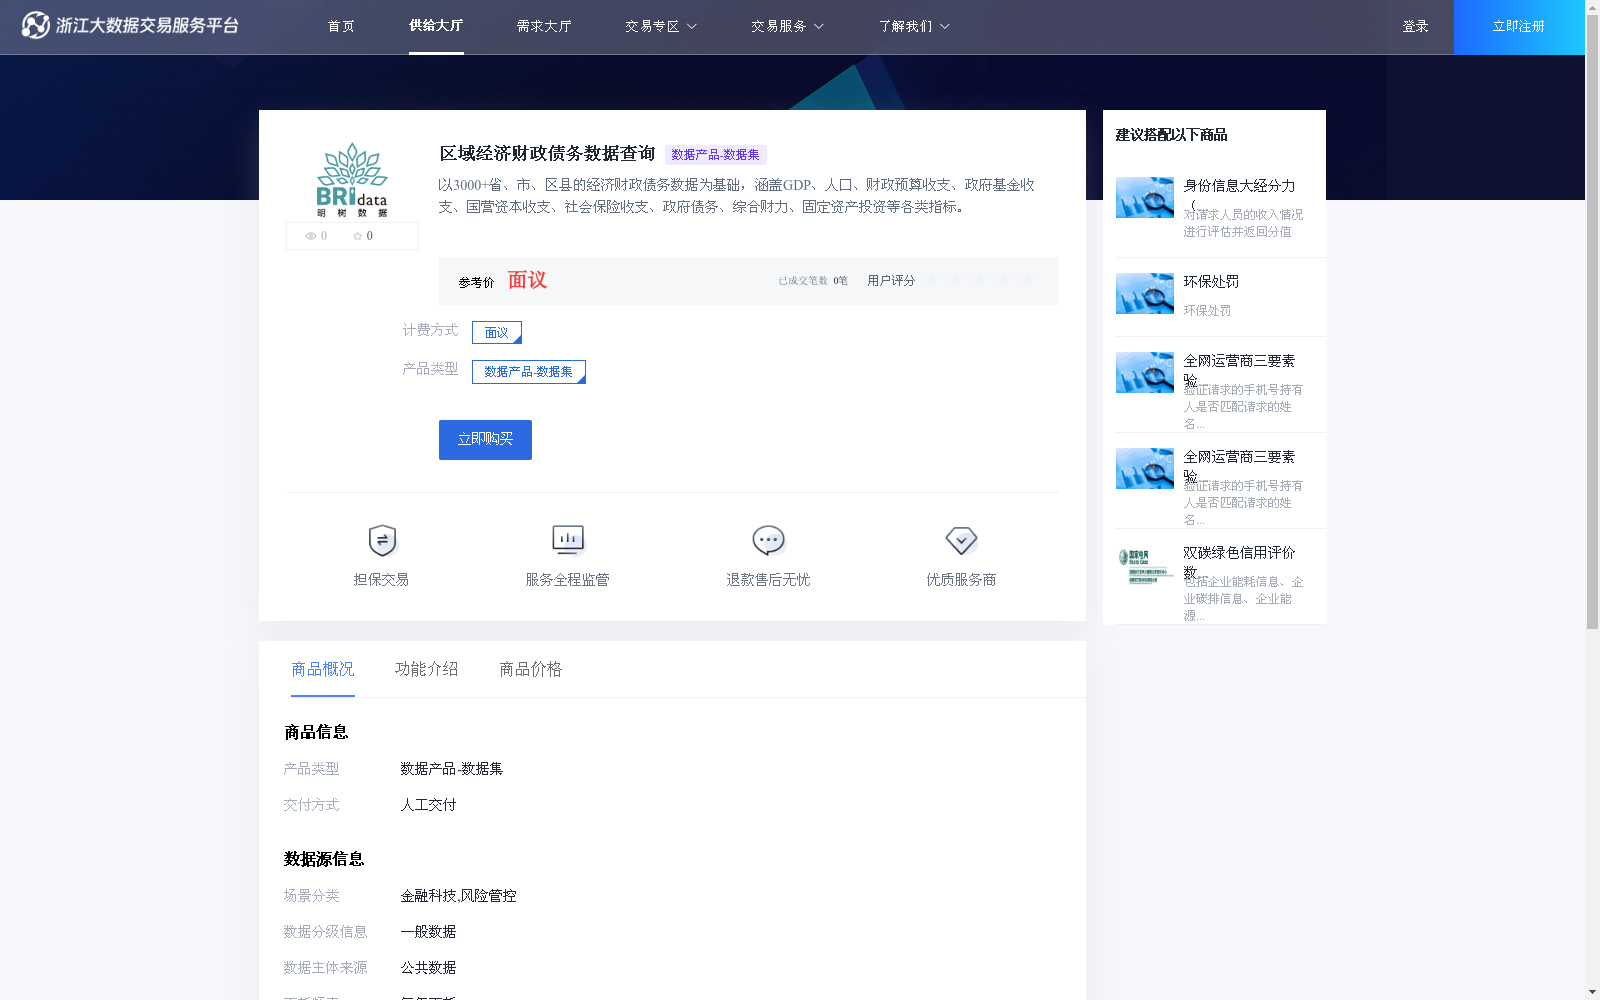Switch to the 商品价格 tab
This screenshot has width=1600, height=1000.
click(x=530, y=669)
